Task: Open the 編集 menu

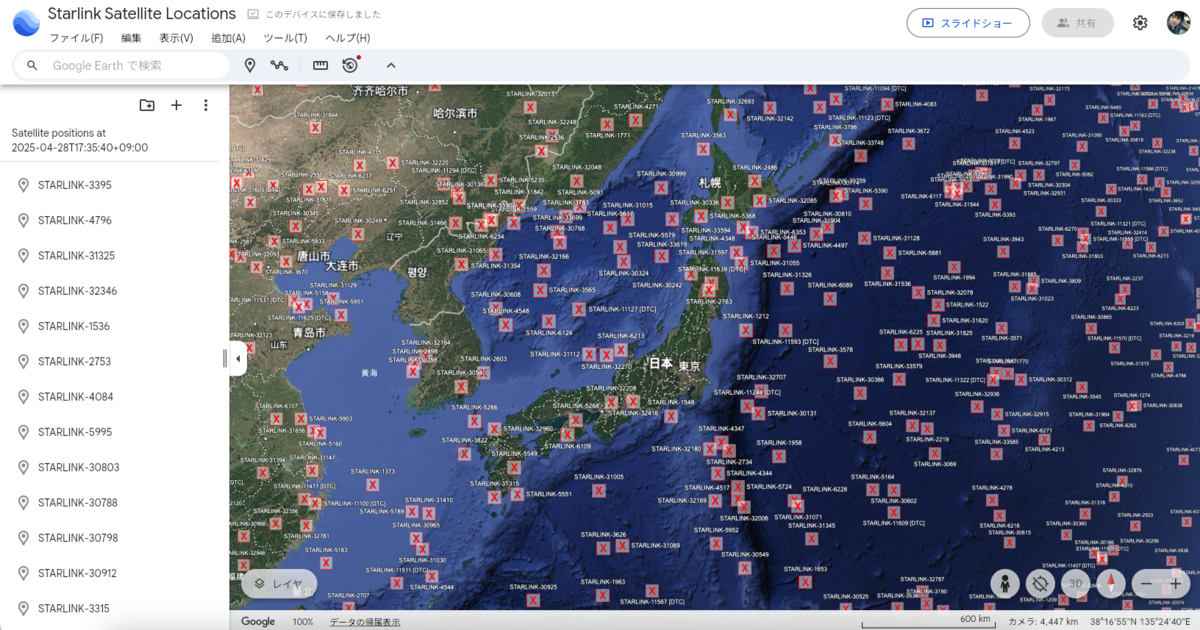Action: [131, 38]
